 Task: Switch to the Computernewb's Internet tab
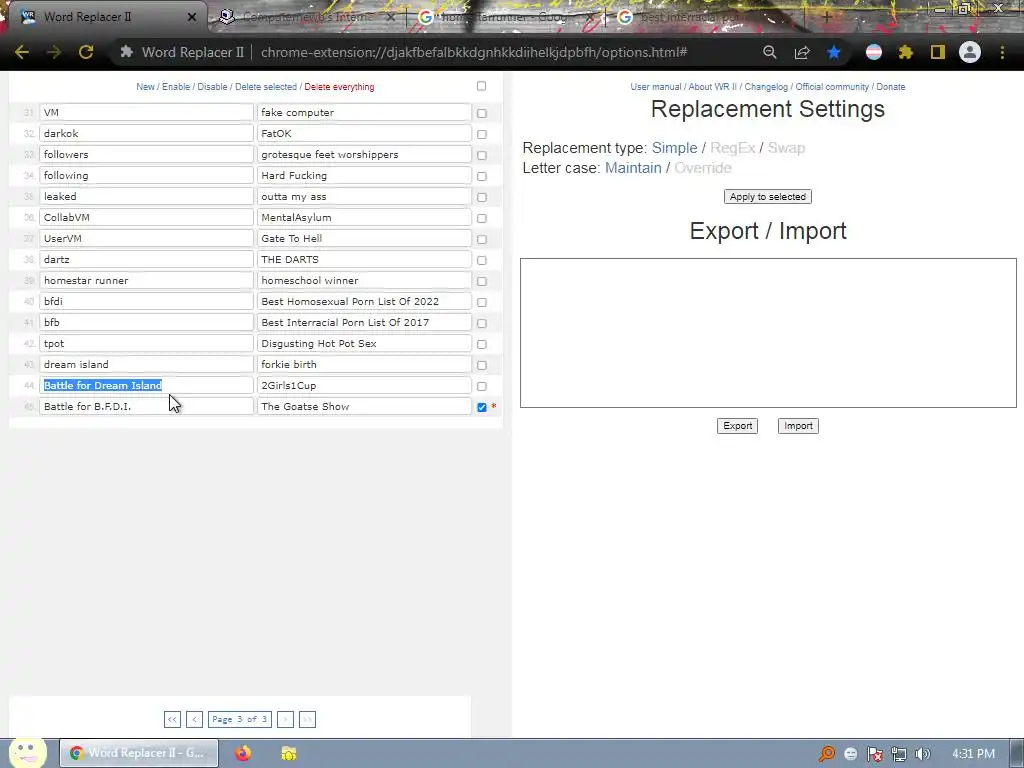pos(307,17)
